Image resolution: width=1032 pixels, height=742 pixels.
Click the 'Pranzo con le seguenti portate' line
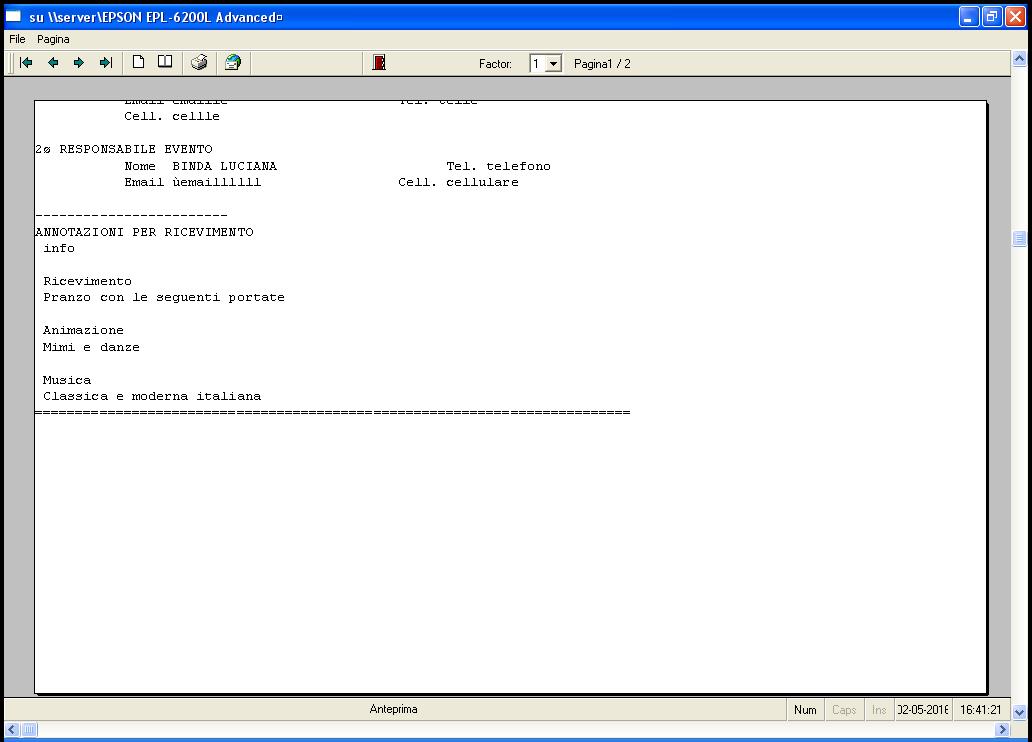164,298
